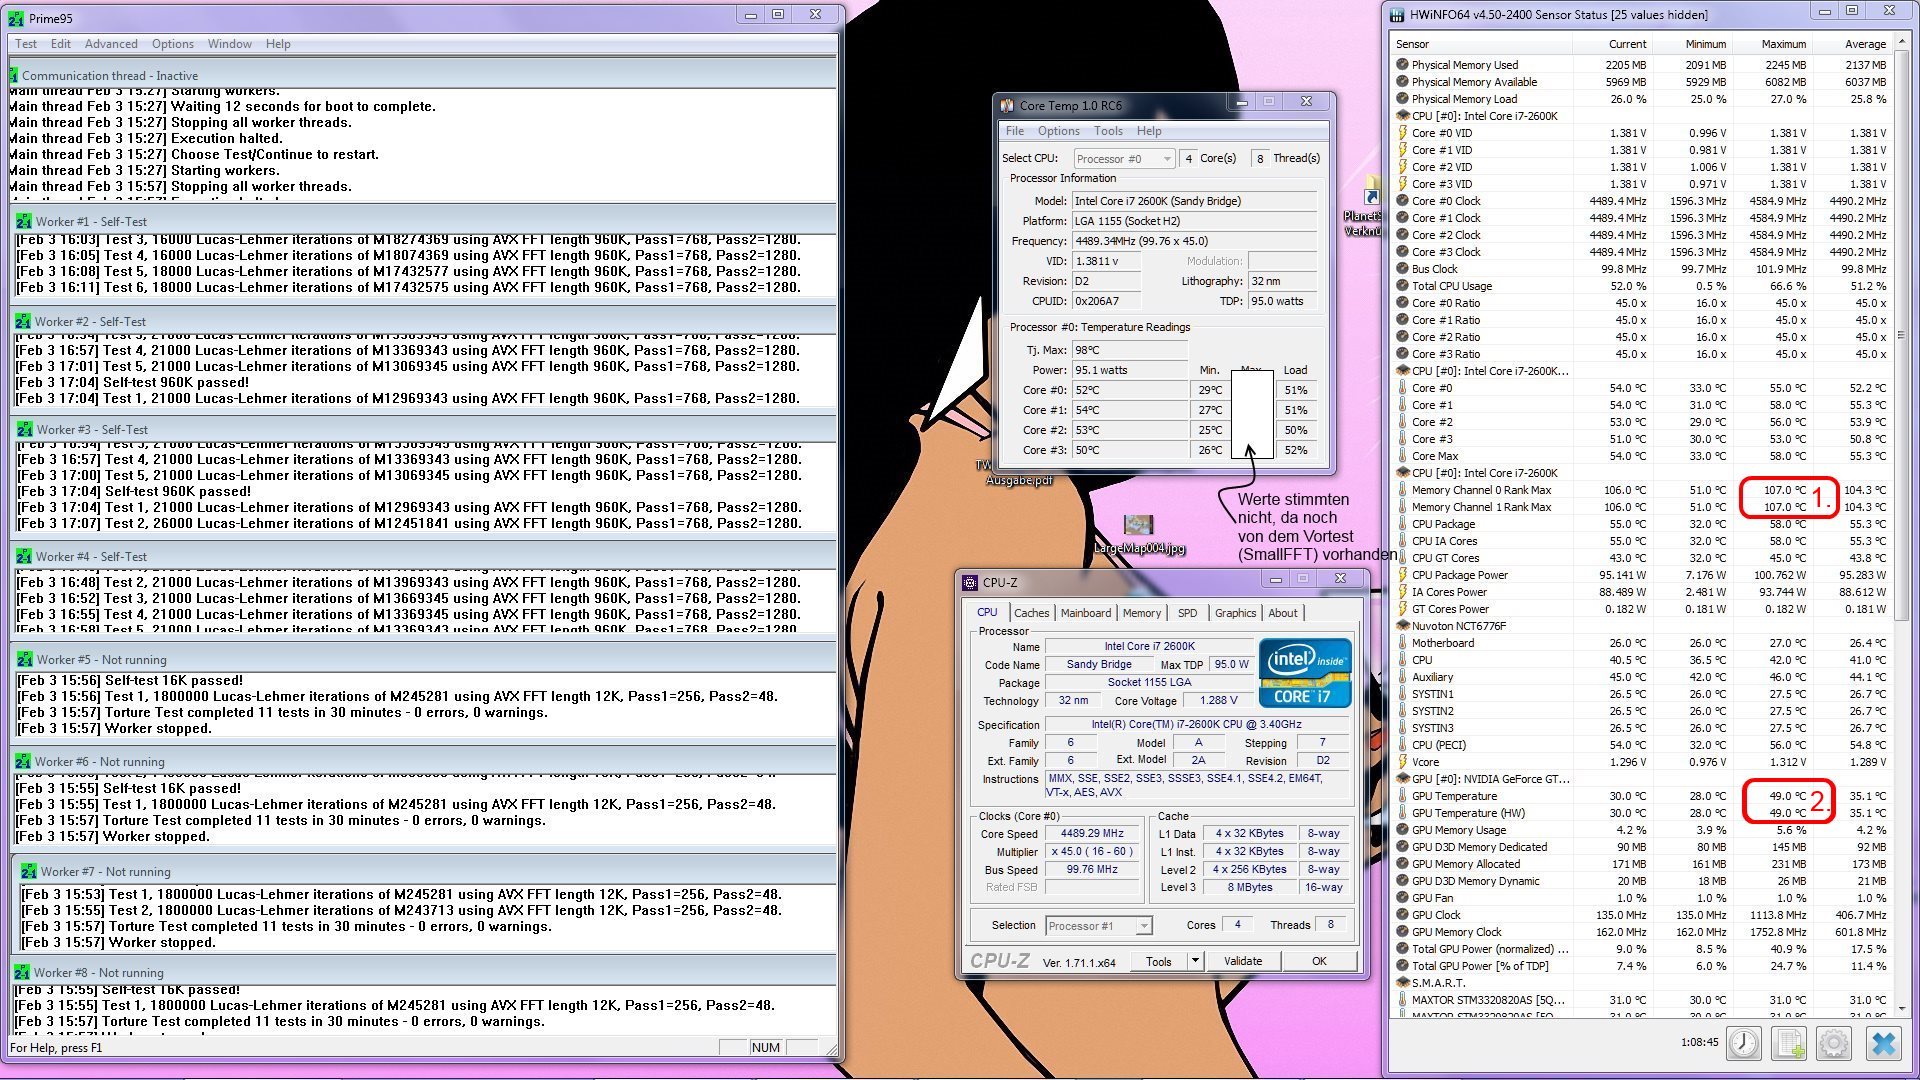Click the CPU-Z OK button

point(1319,961)
